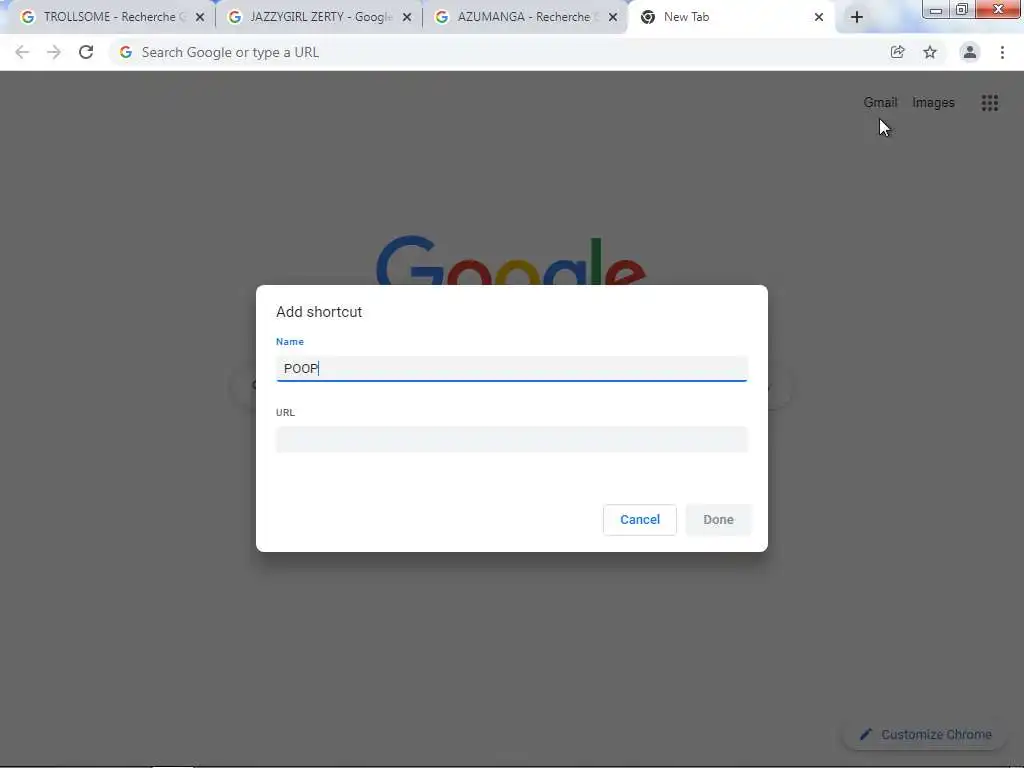Share this page icon in toolbar
1024x768 pixels.
pos(897,52)
